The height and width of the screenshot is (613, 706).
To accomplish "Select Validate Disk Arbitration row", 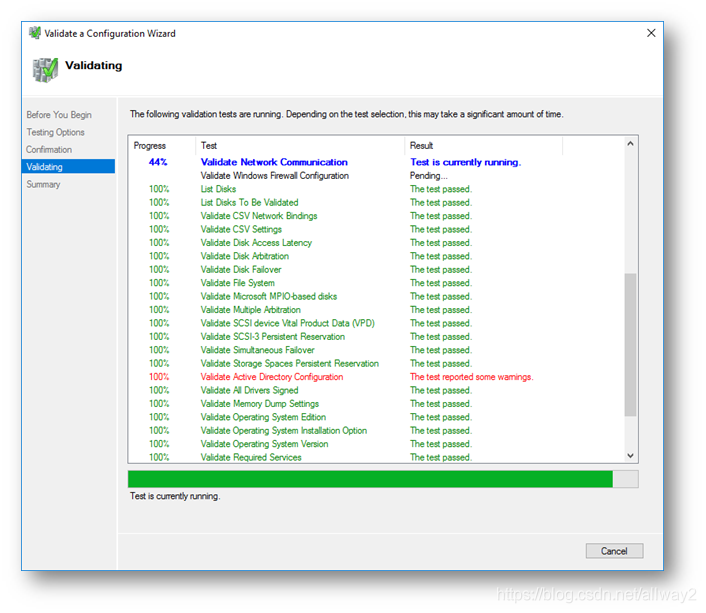I will click(376, 256).
